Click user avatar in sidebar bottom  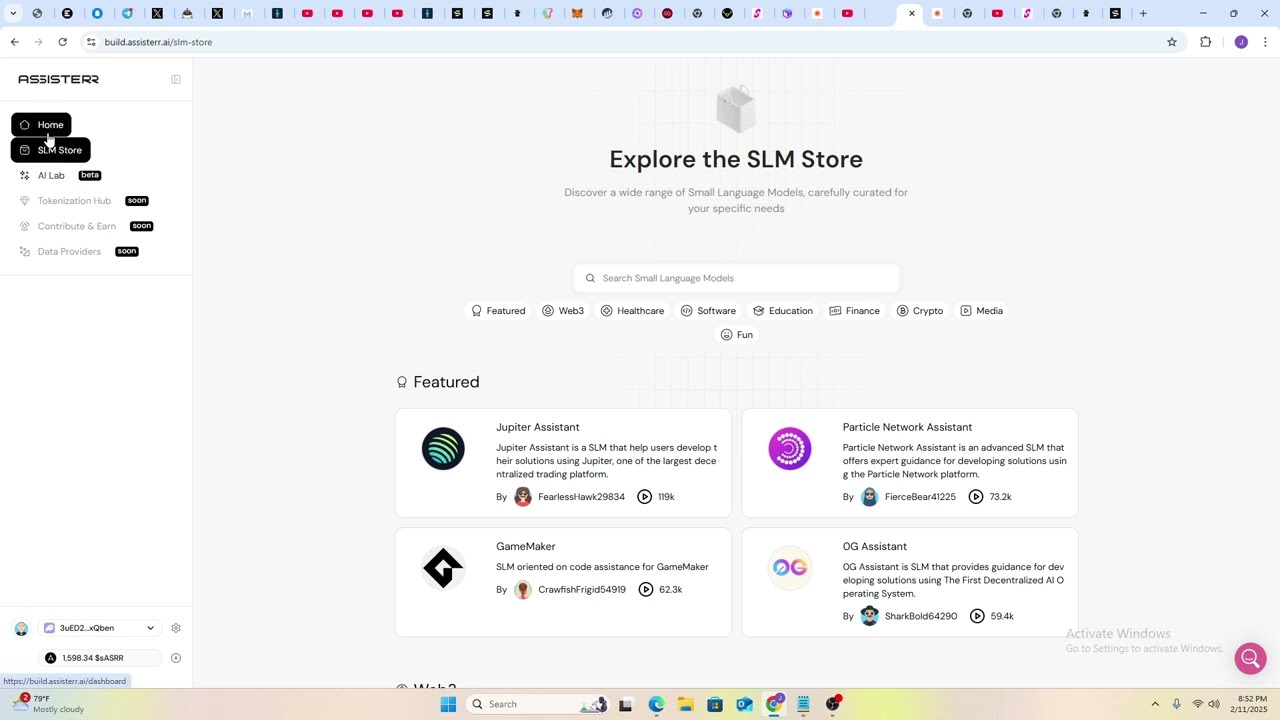coord(21,628)
